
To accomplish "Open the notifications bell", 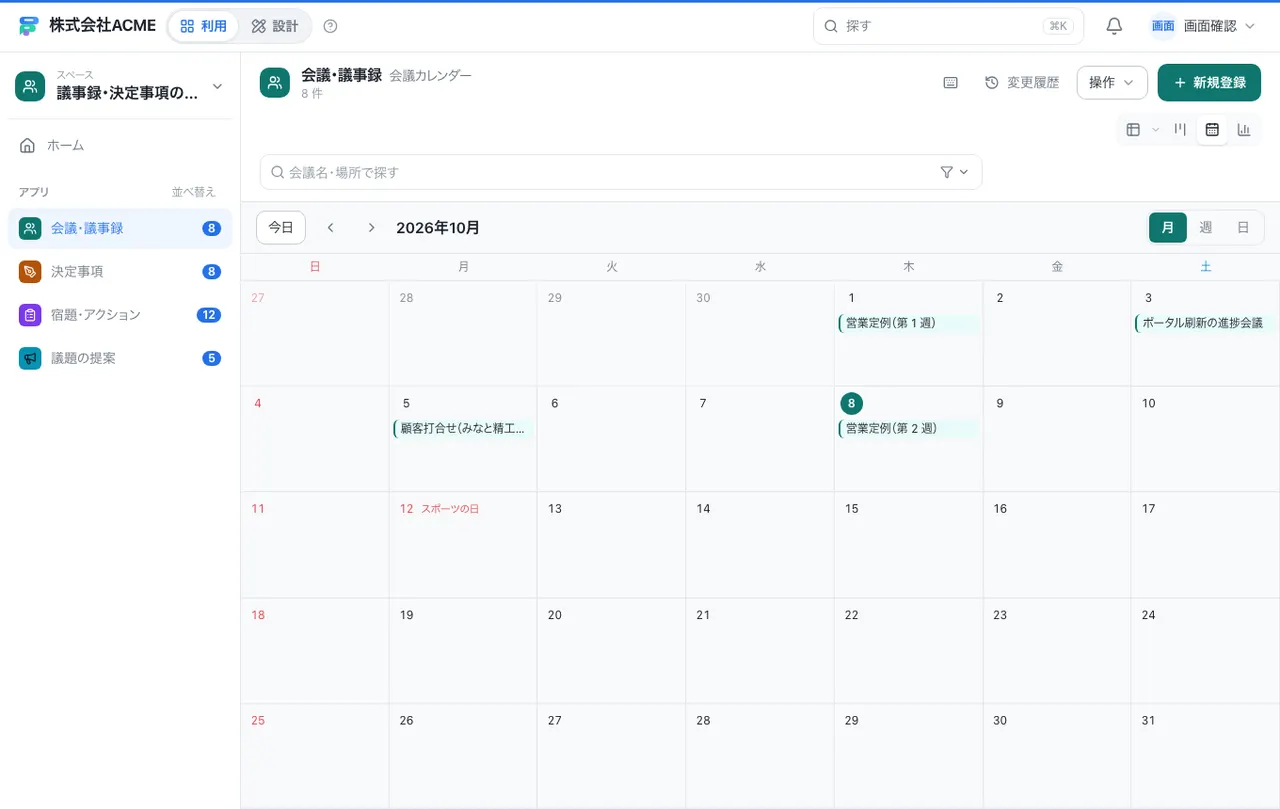I will coord(1114,26).
